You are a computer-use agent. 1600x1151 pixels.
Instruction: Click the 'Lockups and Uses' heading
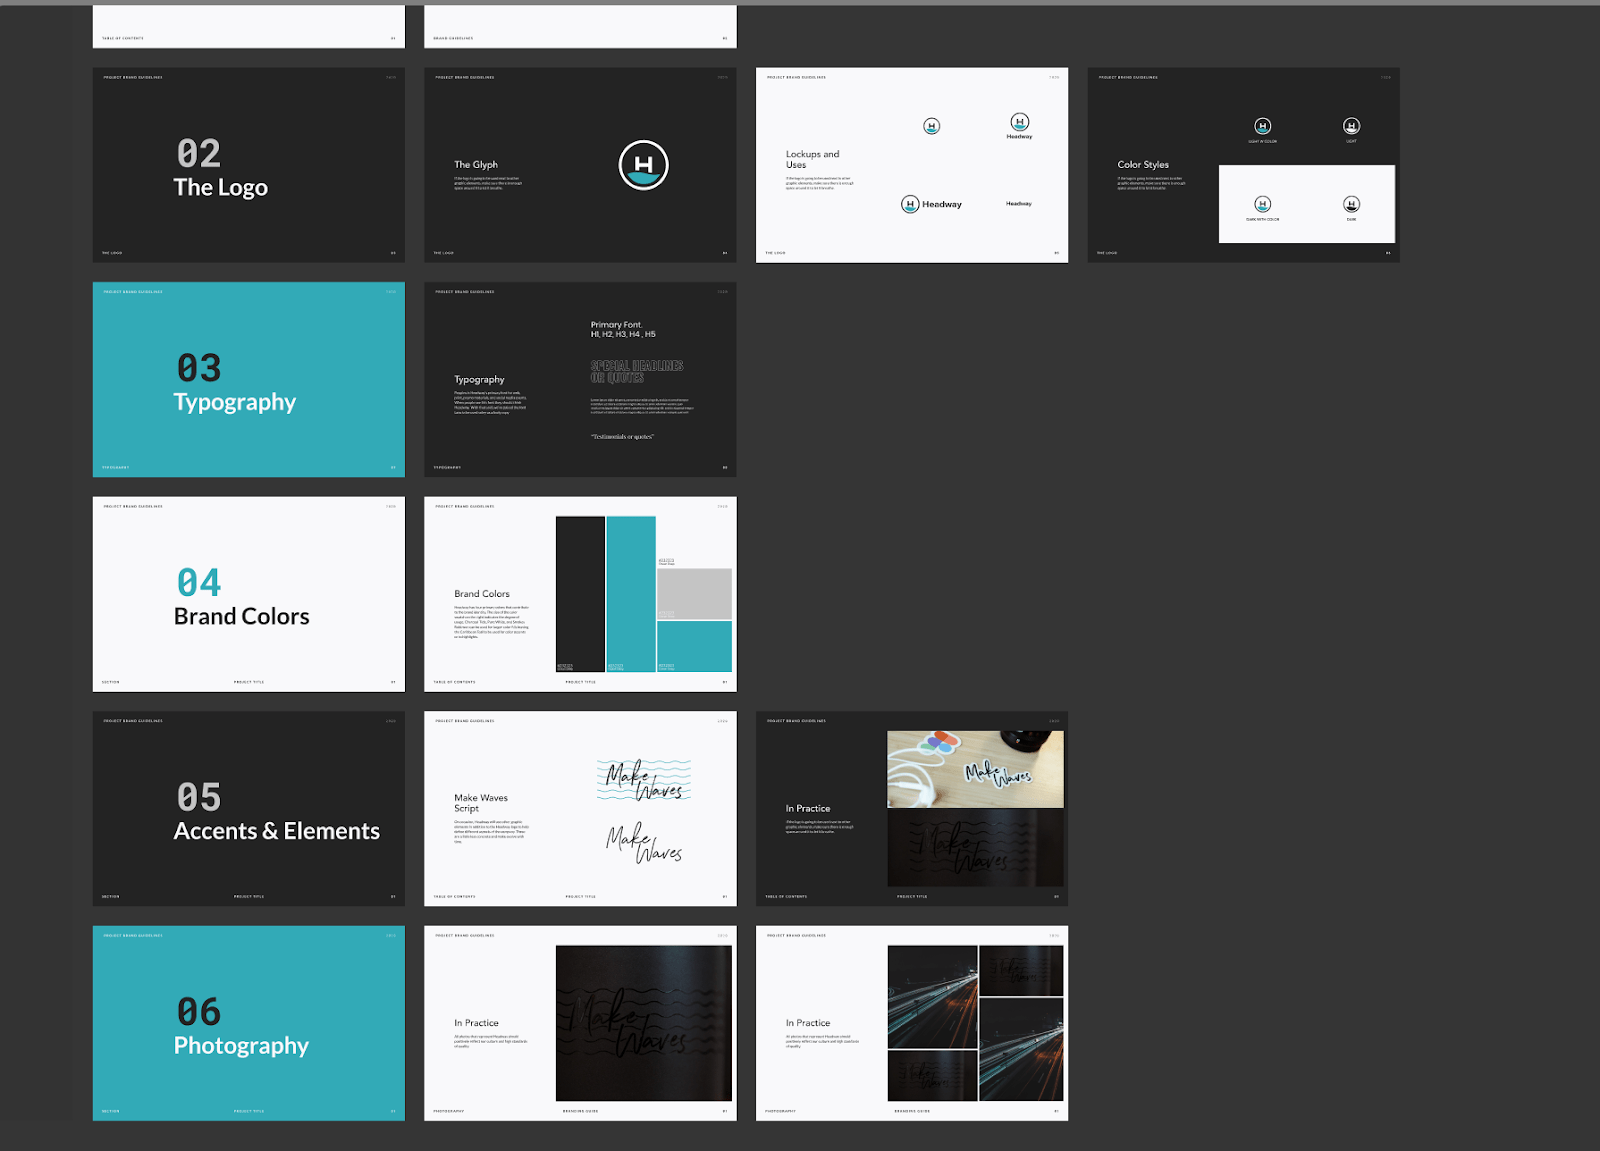[x=812, y=160]
